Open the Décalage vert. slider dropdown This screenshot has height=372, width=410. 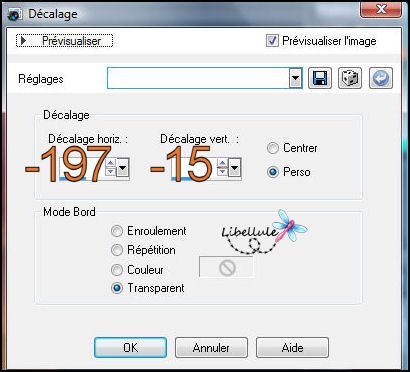[x=234, y=167]
